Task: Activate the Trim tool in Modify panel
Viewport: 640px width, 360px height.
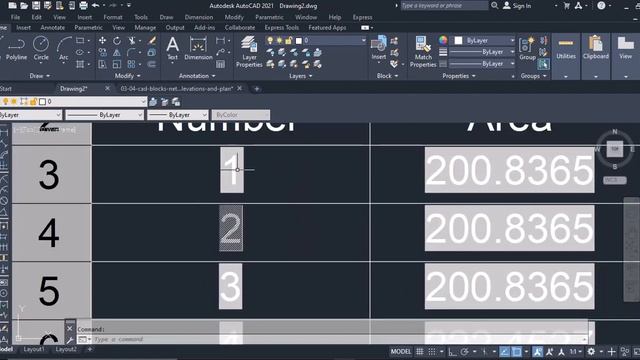Action: [x=131, y=40]
